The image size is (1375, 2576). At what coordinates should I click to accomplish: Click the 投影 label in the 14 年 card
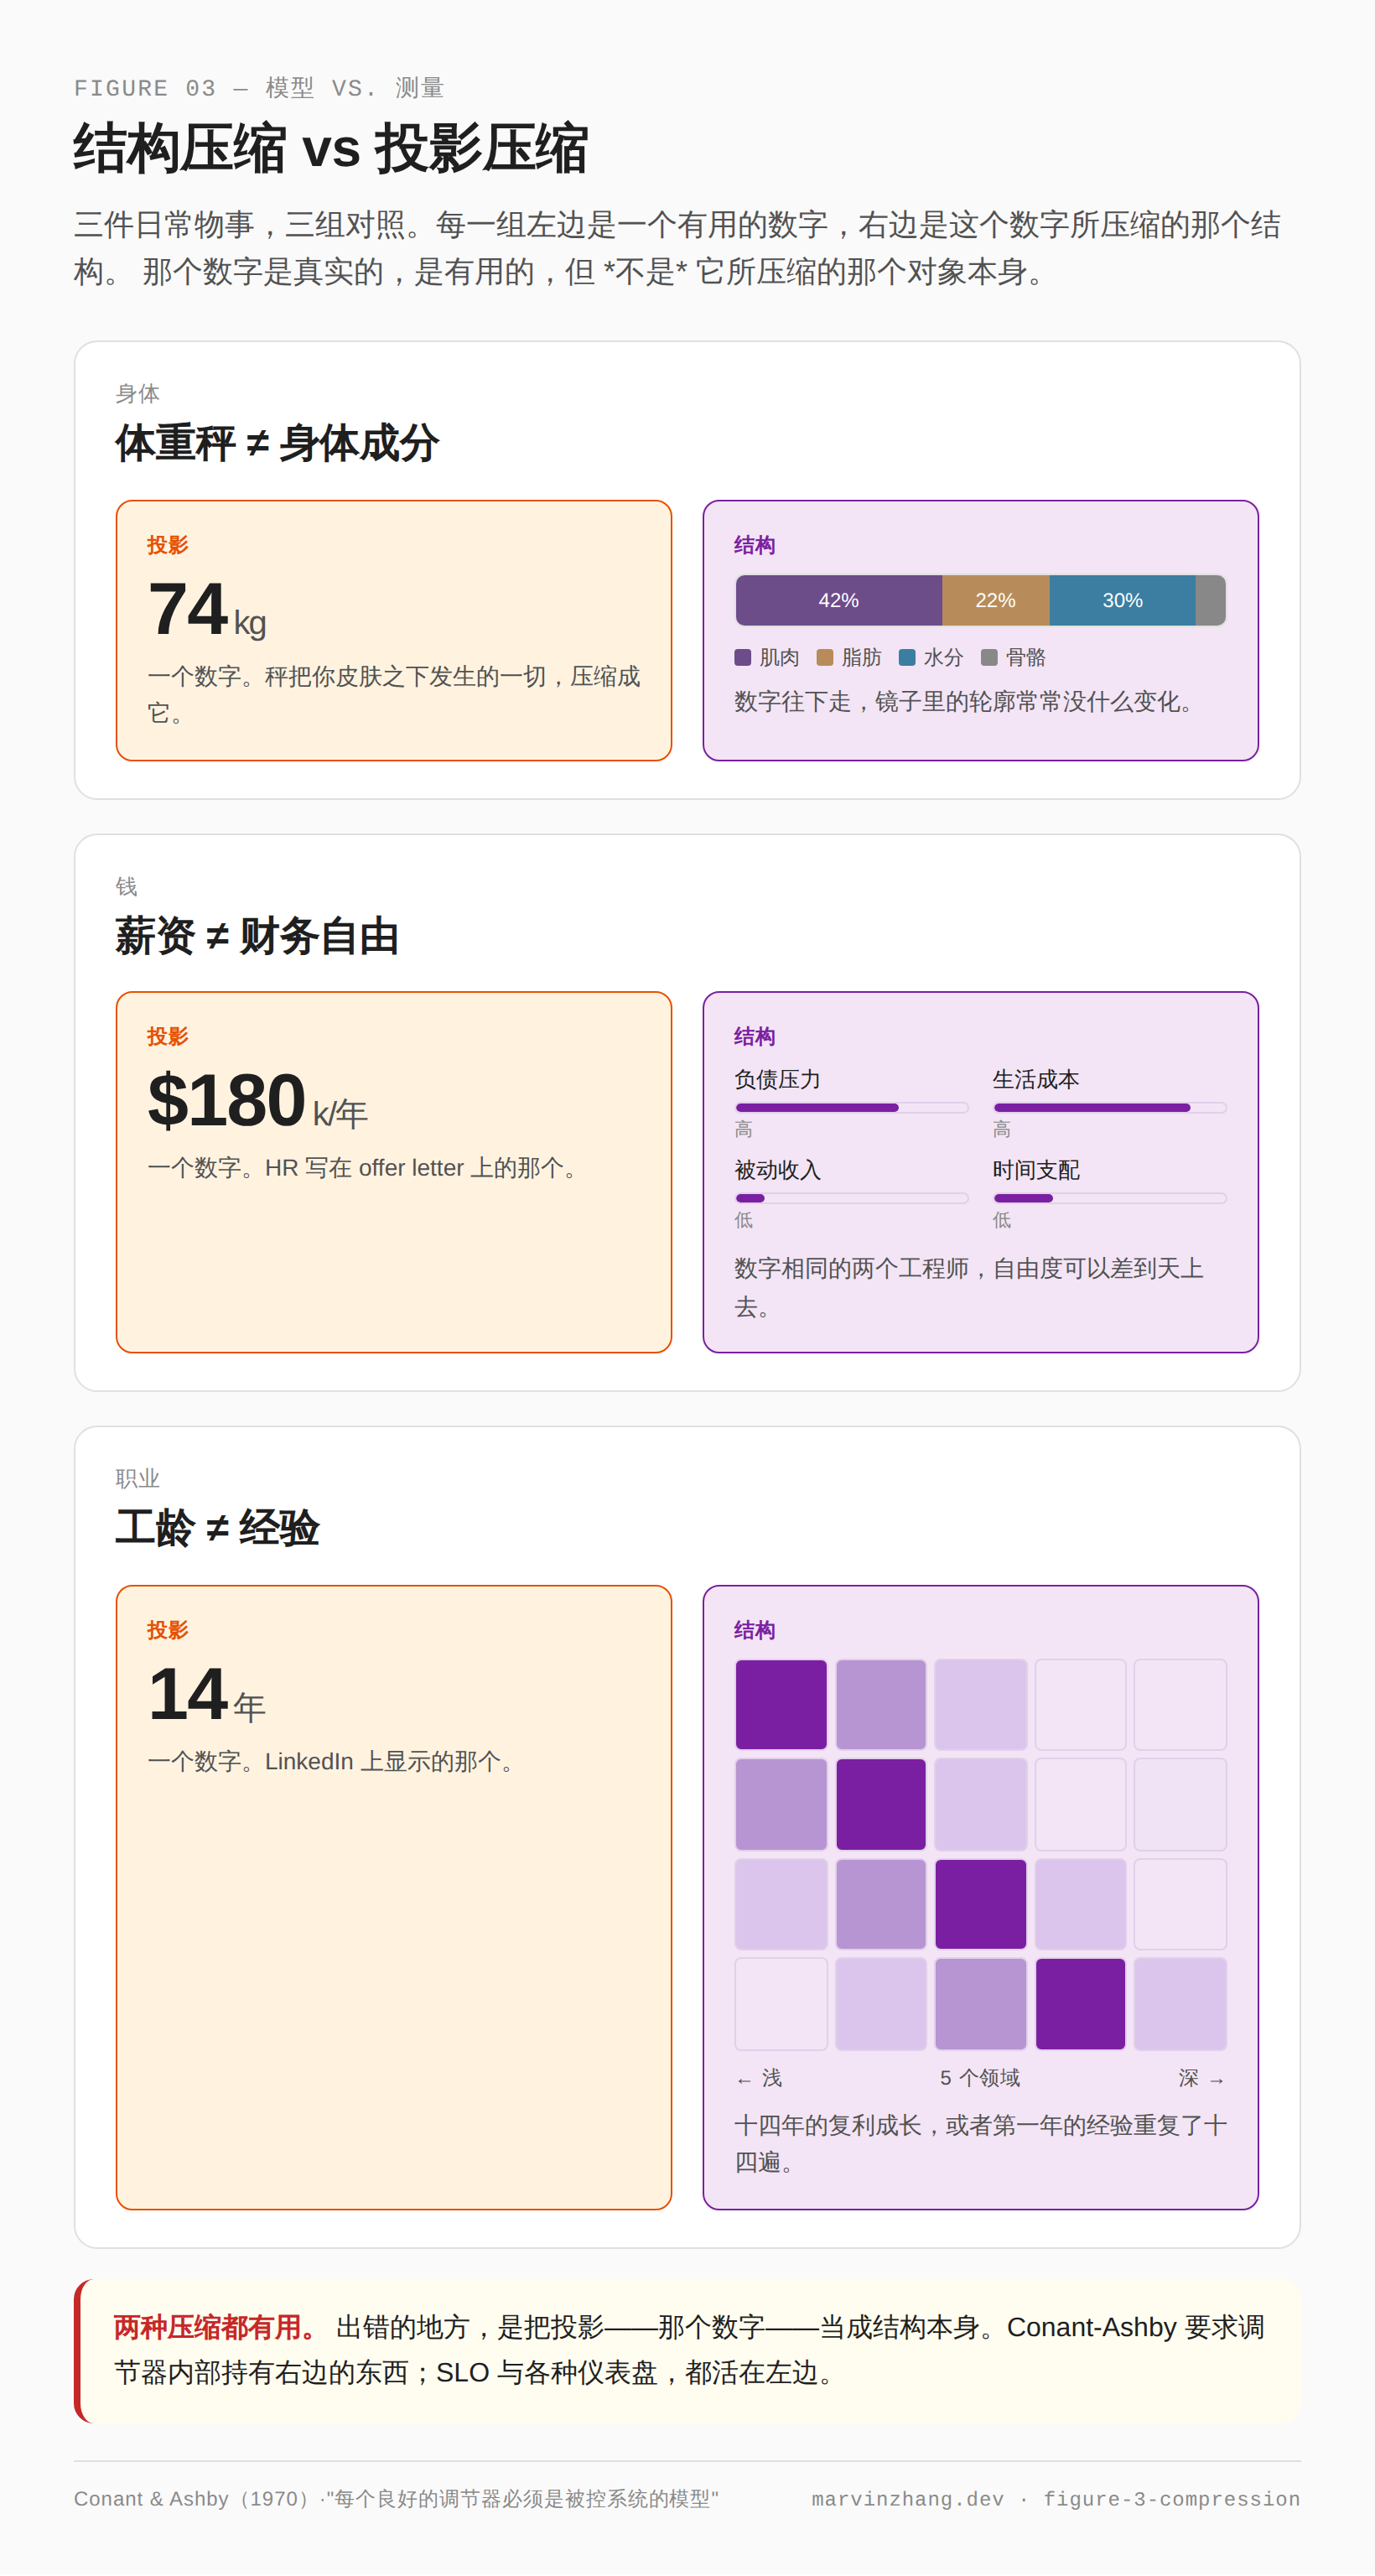pyautogui.click(x=167, y=1630)
